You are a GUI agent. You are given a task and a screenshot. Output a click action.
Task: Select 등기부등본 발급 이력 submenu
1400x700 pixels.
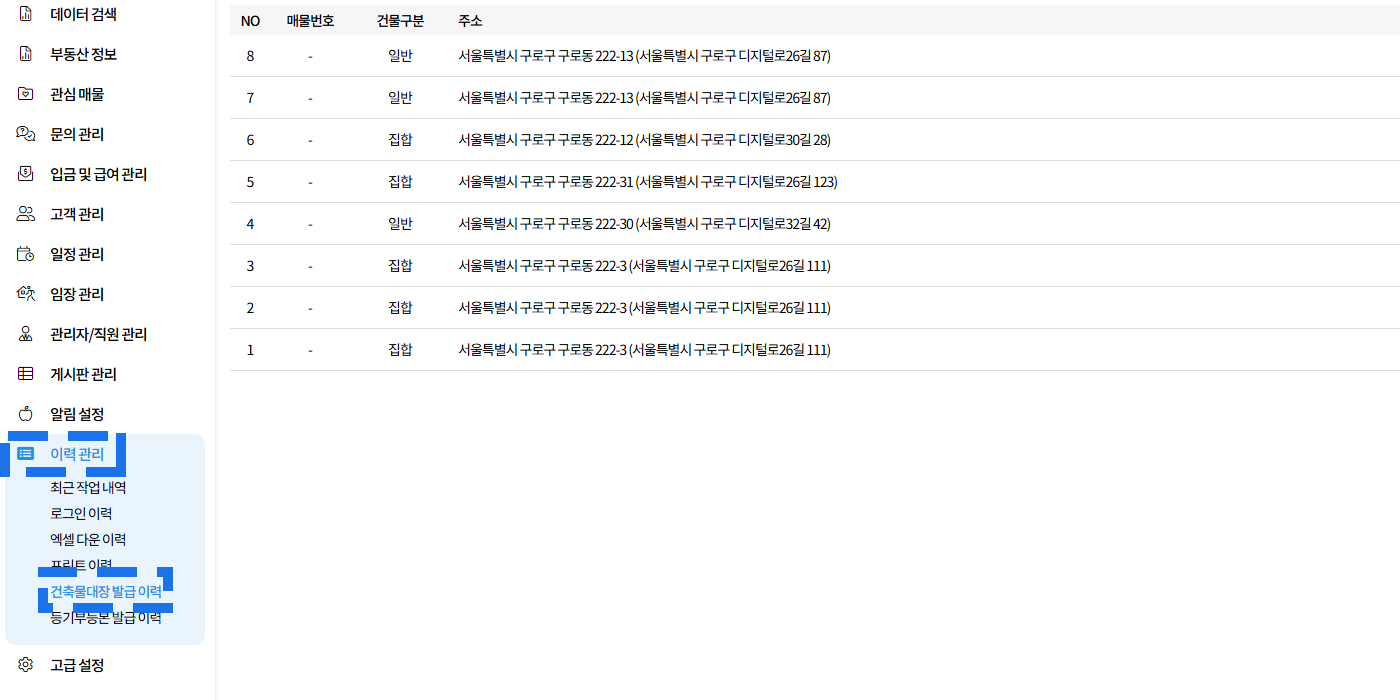pyautogui.click(x=106, y=618)
